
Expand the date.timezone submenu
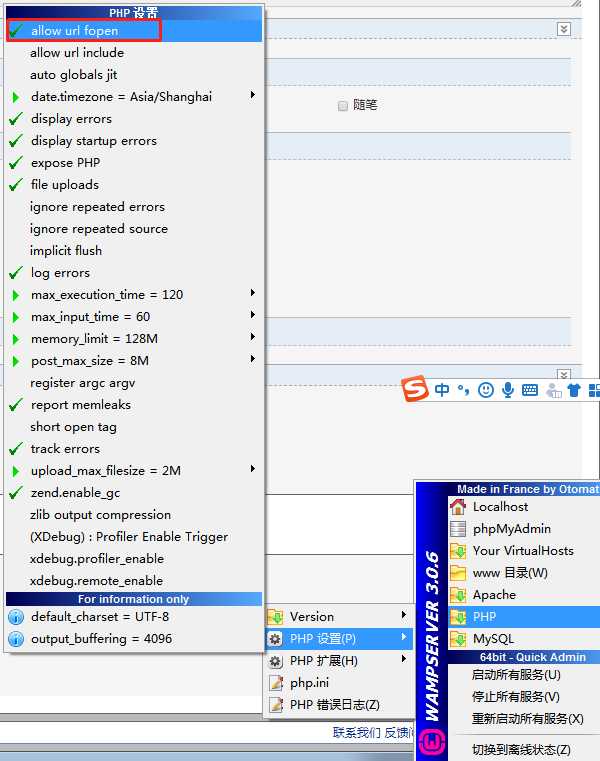134,97
